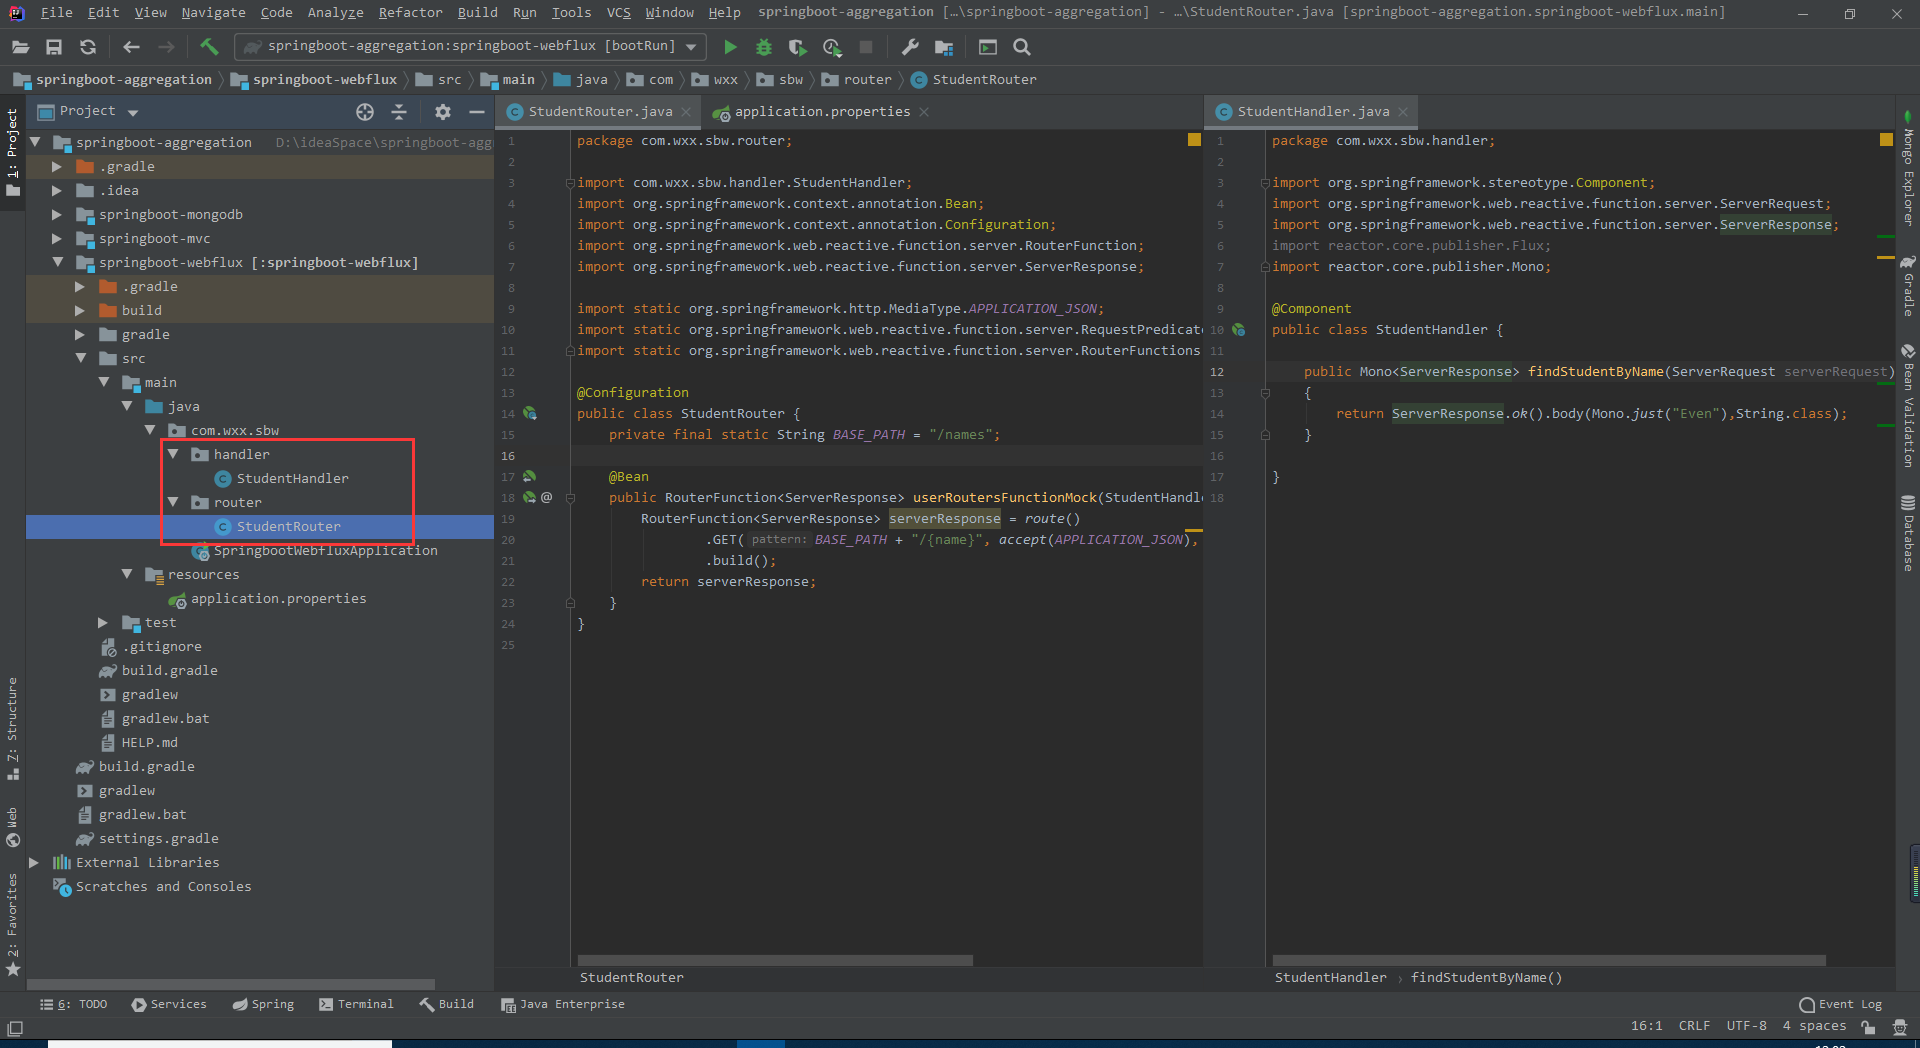1920x1048 pixels.
Task: Select the StudentHandler.java editor tab
Action: point(1313,112)
